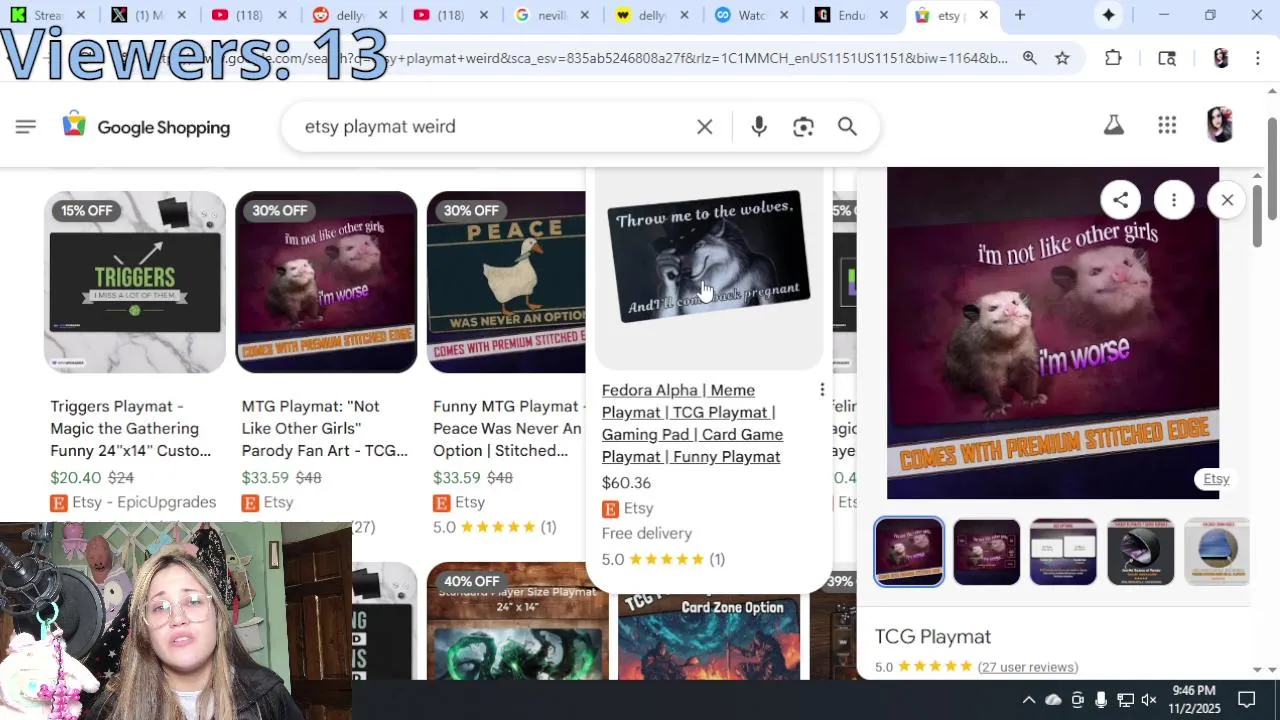Screen dimensions: 1280x720
Task: Open the 27 user reviews link
Action: coord(1027,667)
